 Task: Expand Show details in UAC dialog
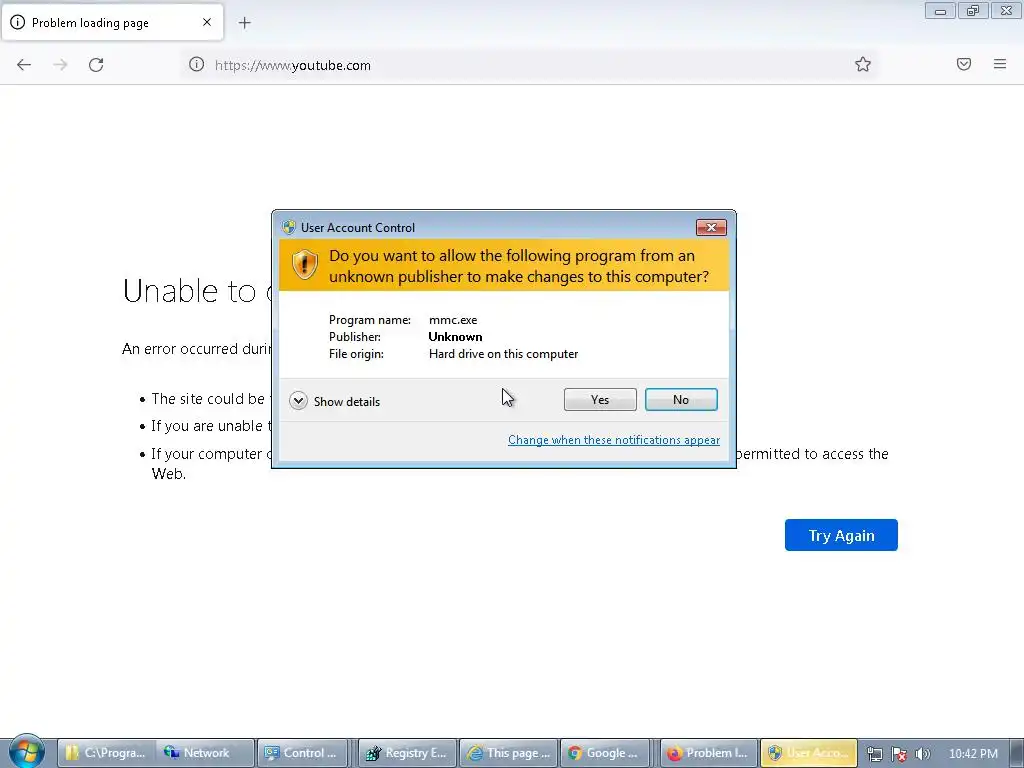coord(335,401)
